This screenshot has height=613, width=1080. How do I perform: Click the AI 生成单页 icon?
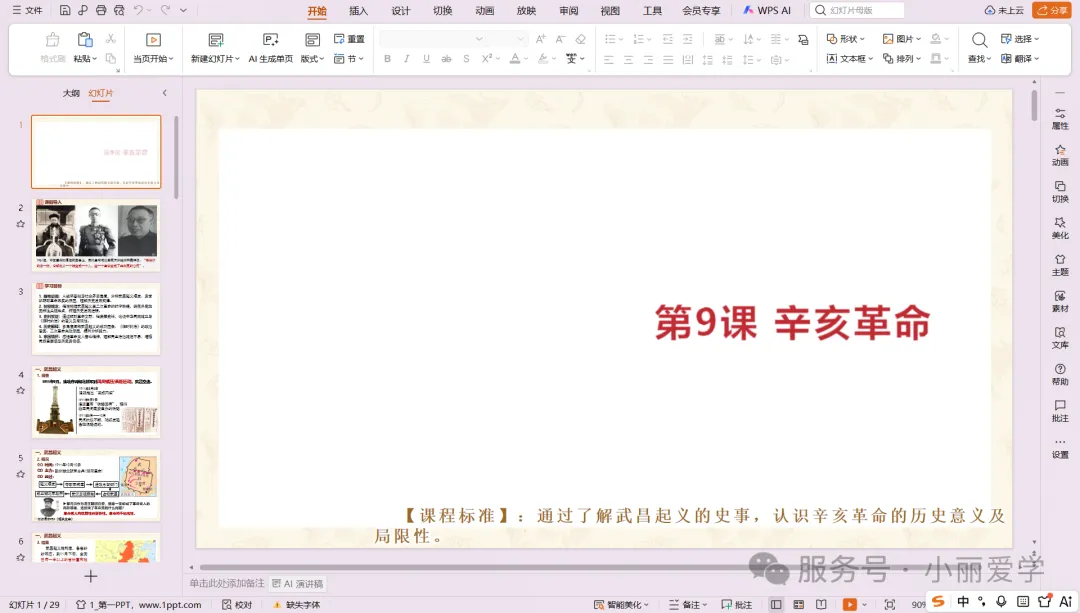pyautogui.click(x=271, y=40)
